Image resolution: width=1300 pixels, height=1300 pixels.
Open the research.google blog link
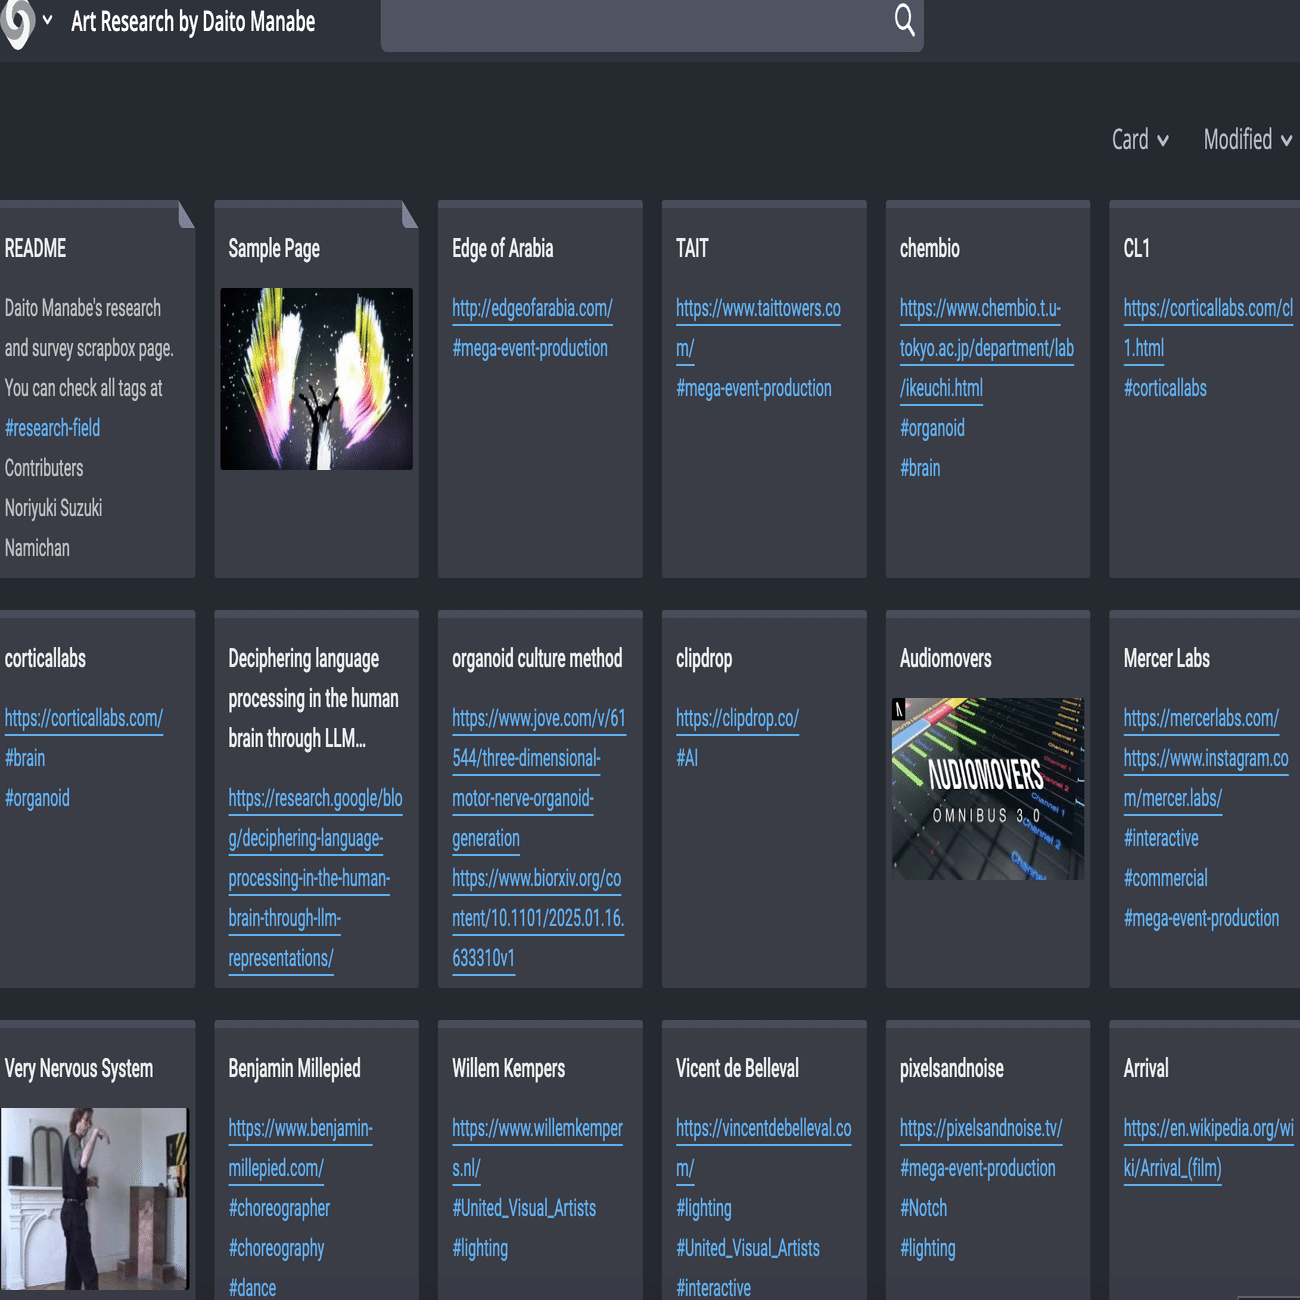click(315, 878)
